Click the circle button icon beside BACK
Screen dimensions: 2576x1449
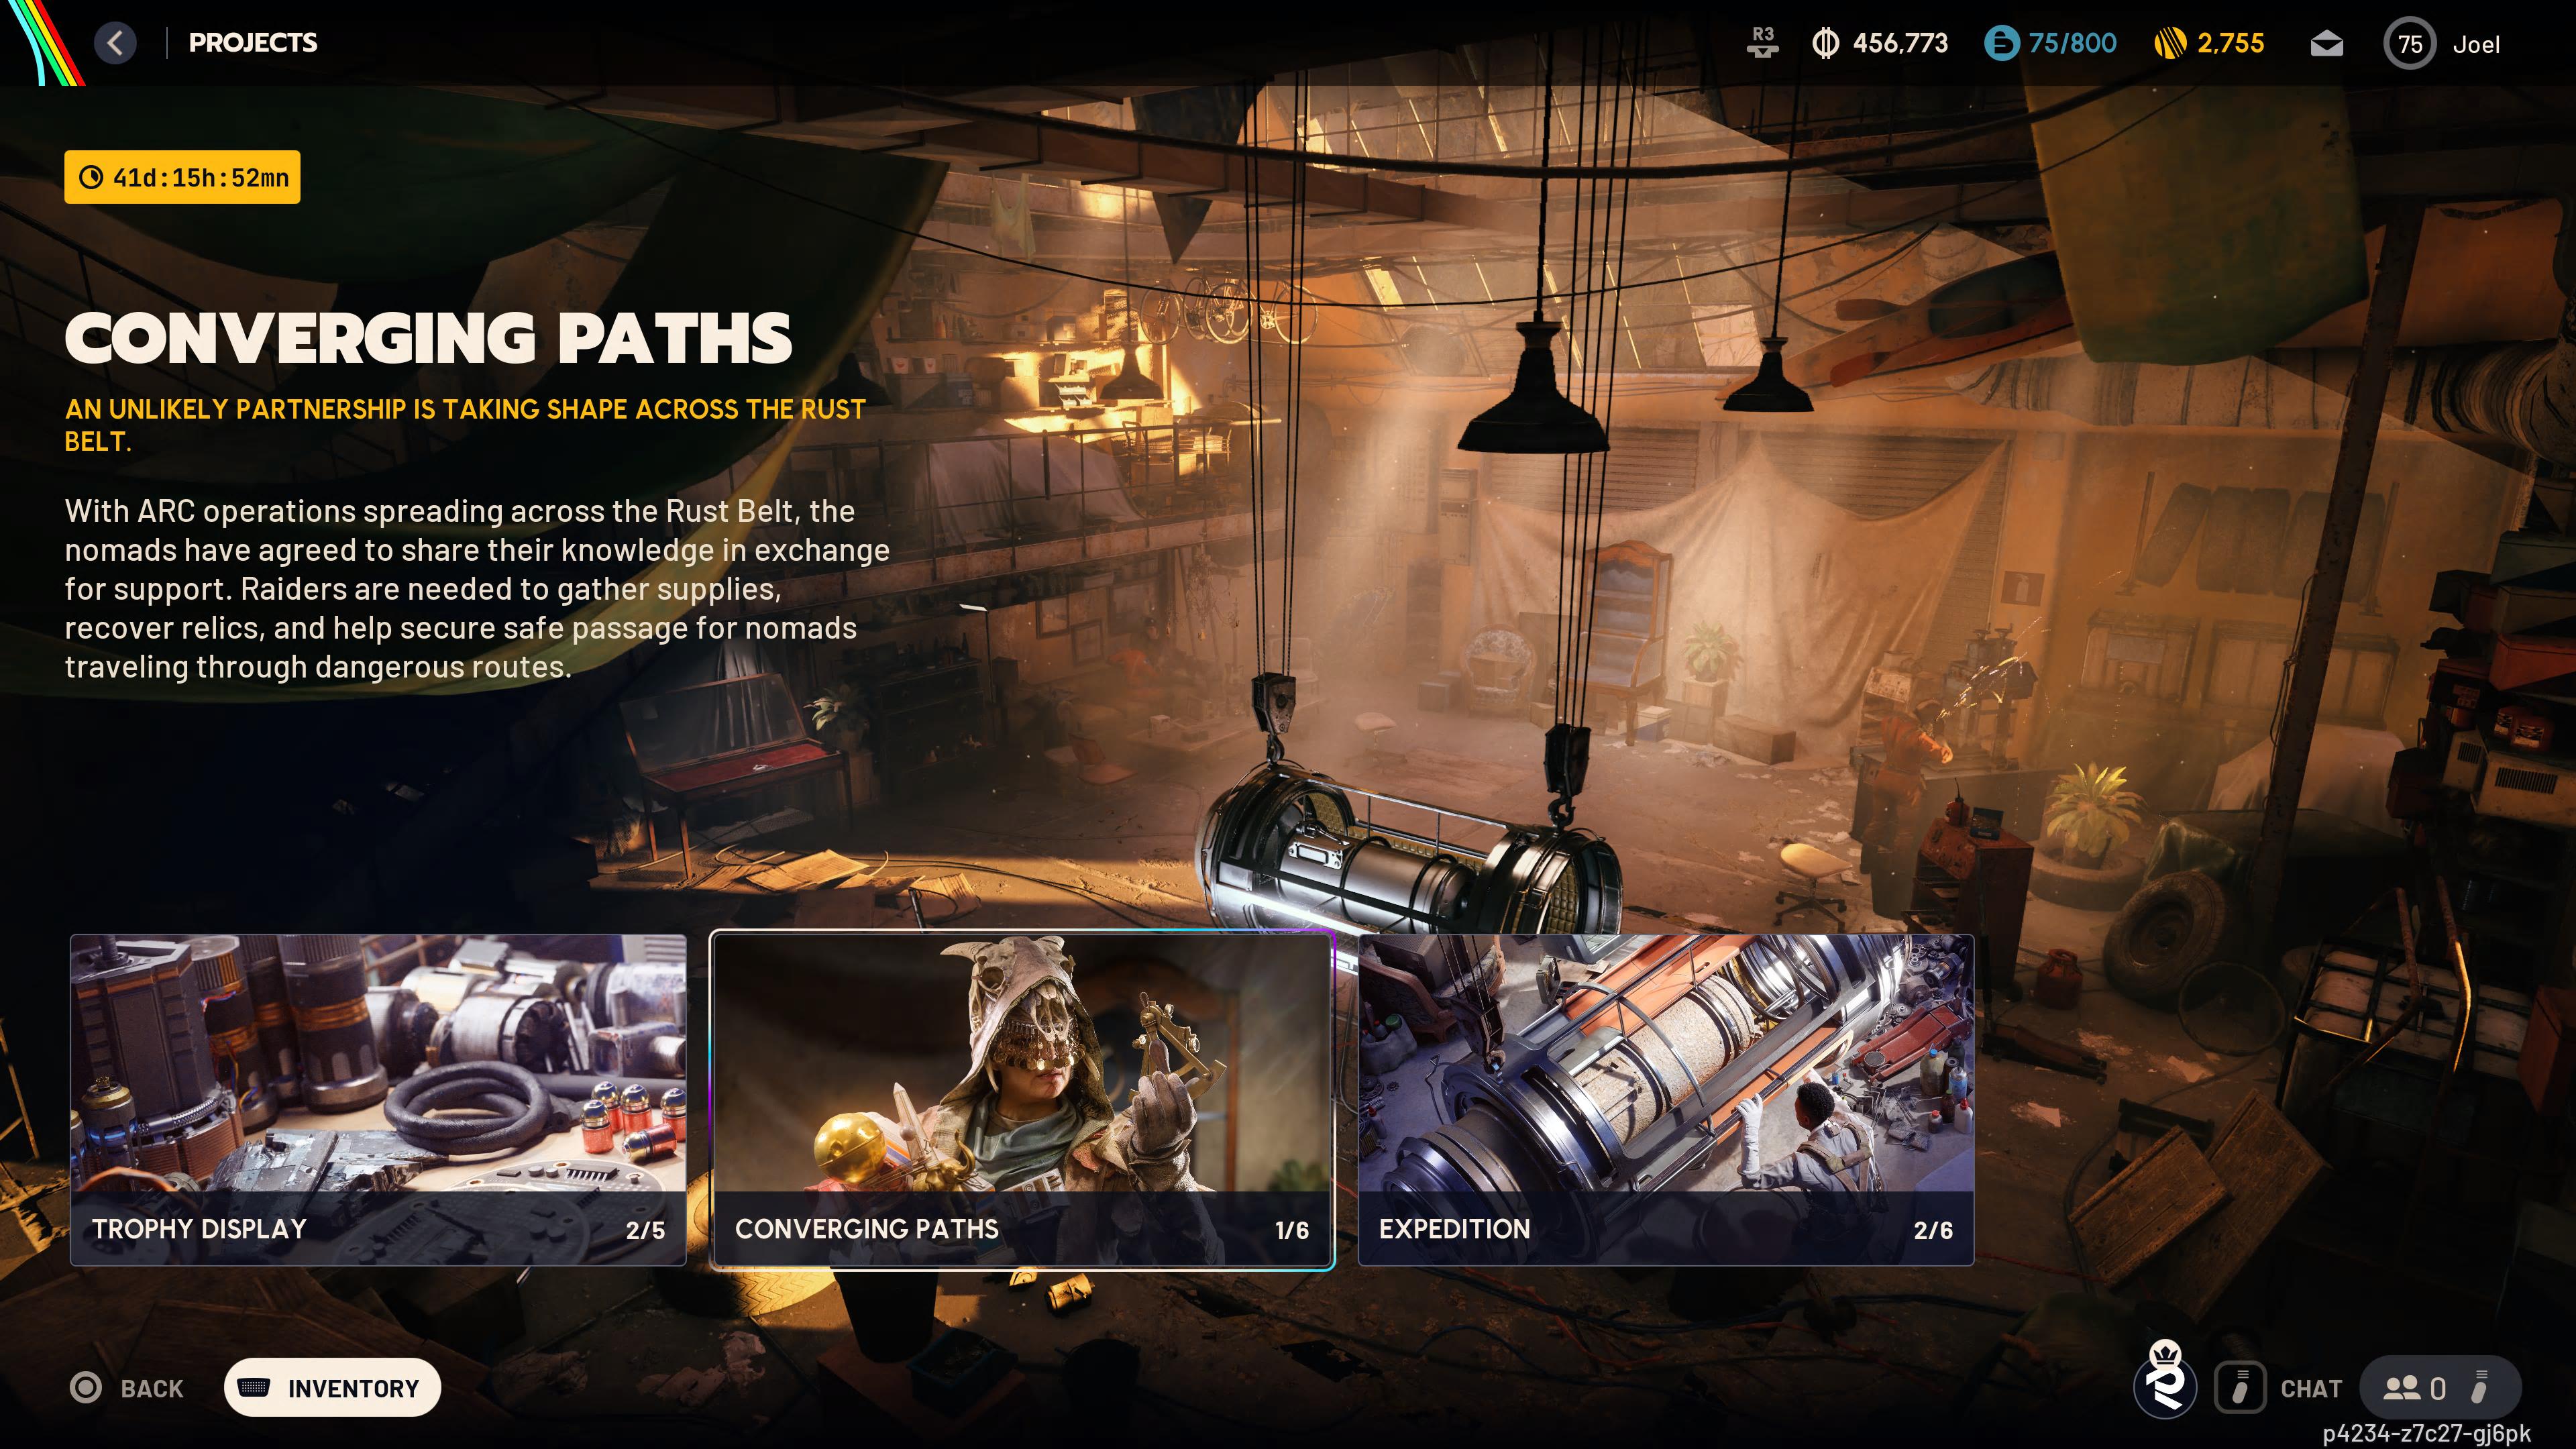click(x=86, y=1387)
